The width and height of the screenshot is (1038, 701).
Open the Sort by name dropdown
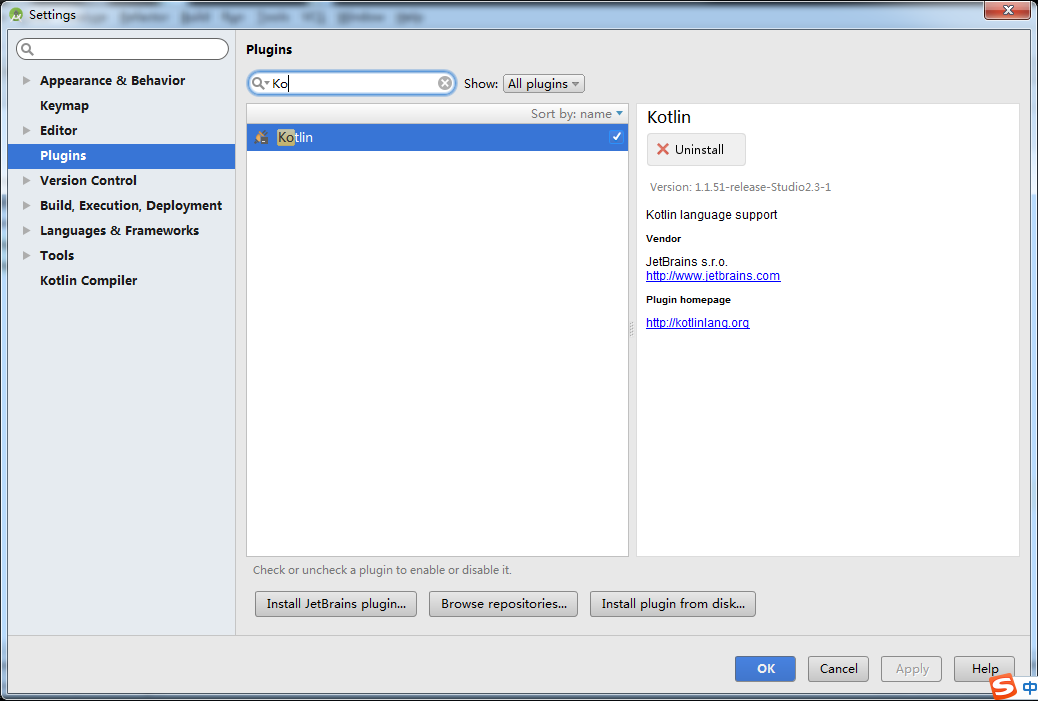click(x=577, y=114)
